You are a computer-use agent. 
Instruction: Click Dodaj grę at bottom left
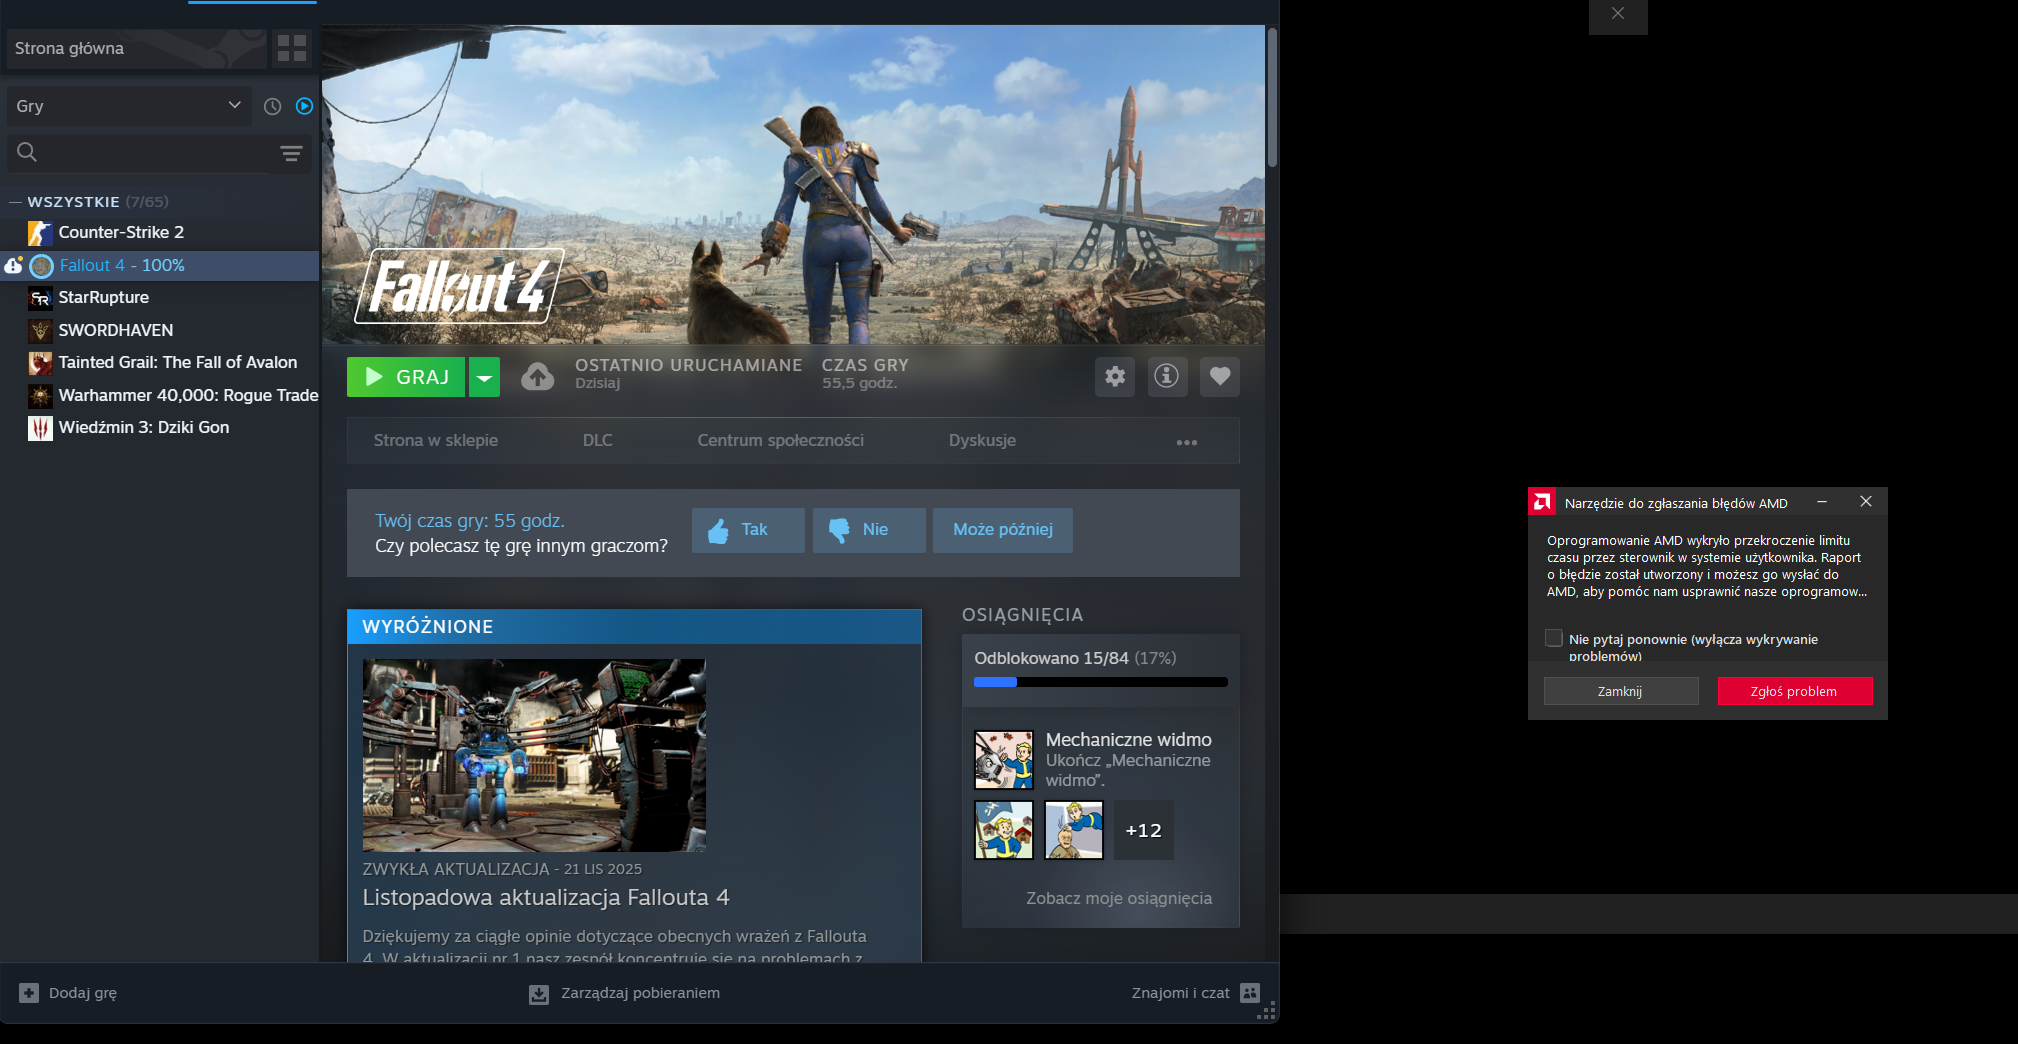pos(68,993)
